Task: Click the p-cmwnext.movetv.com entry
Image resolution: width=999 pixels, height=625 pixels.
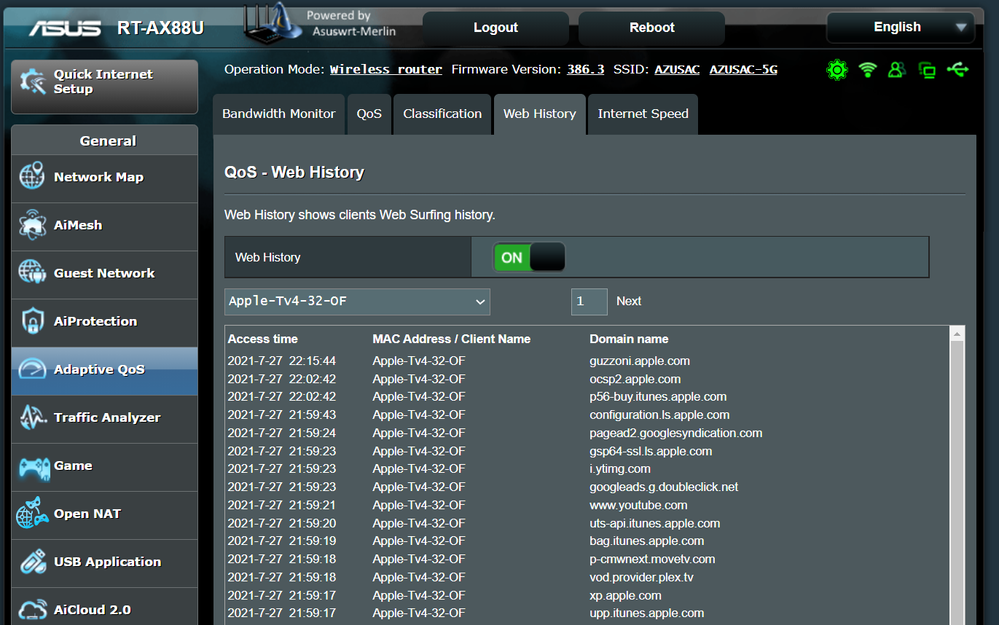Action: pyautogui.click(x=652, y=559)
